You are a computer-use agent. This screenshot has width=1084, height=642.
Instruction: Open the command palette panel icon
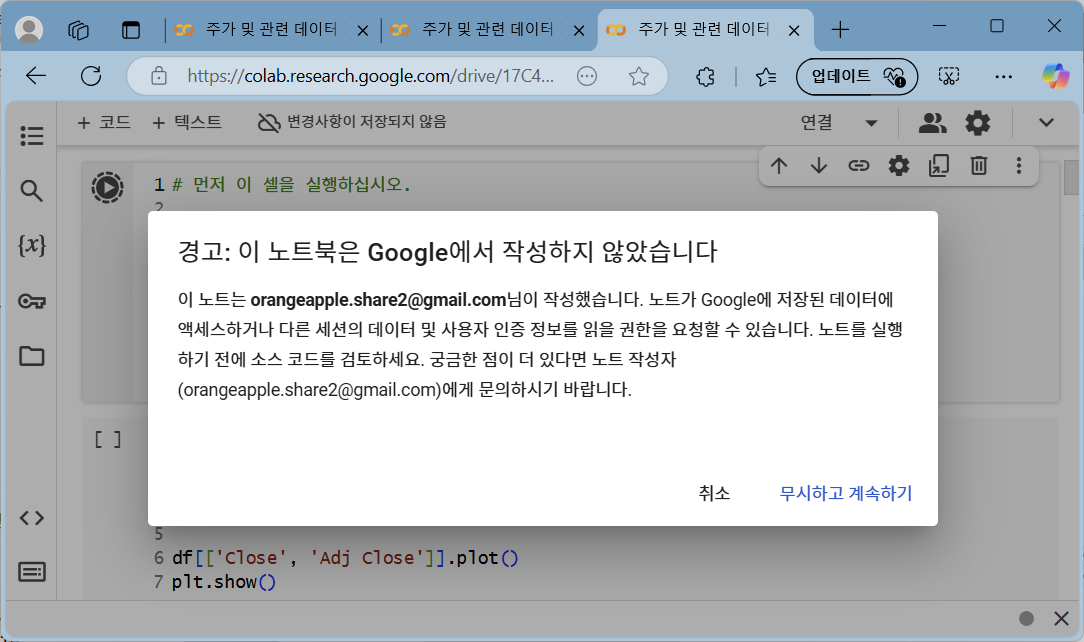pos(32,572)
